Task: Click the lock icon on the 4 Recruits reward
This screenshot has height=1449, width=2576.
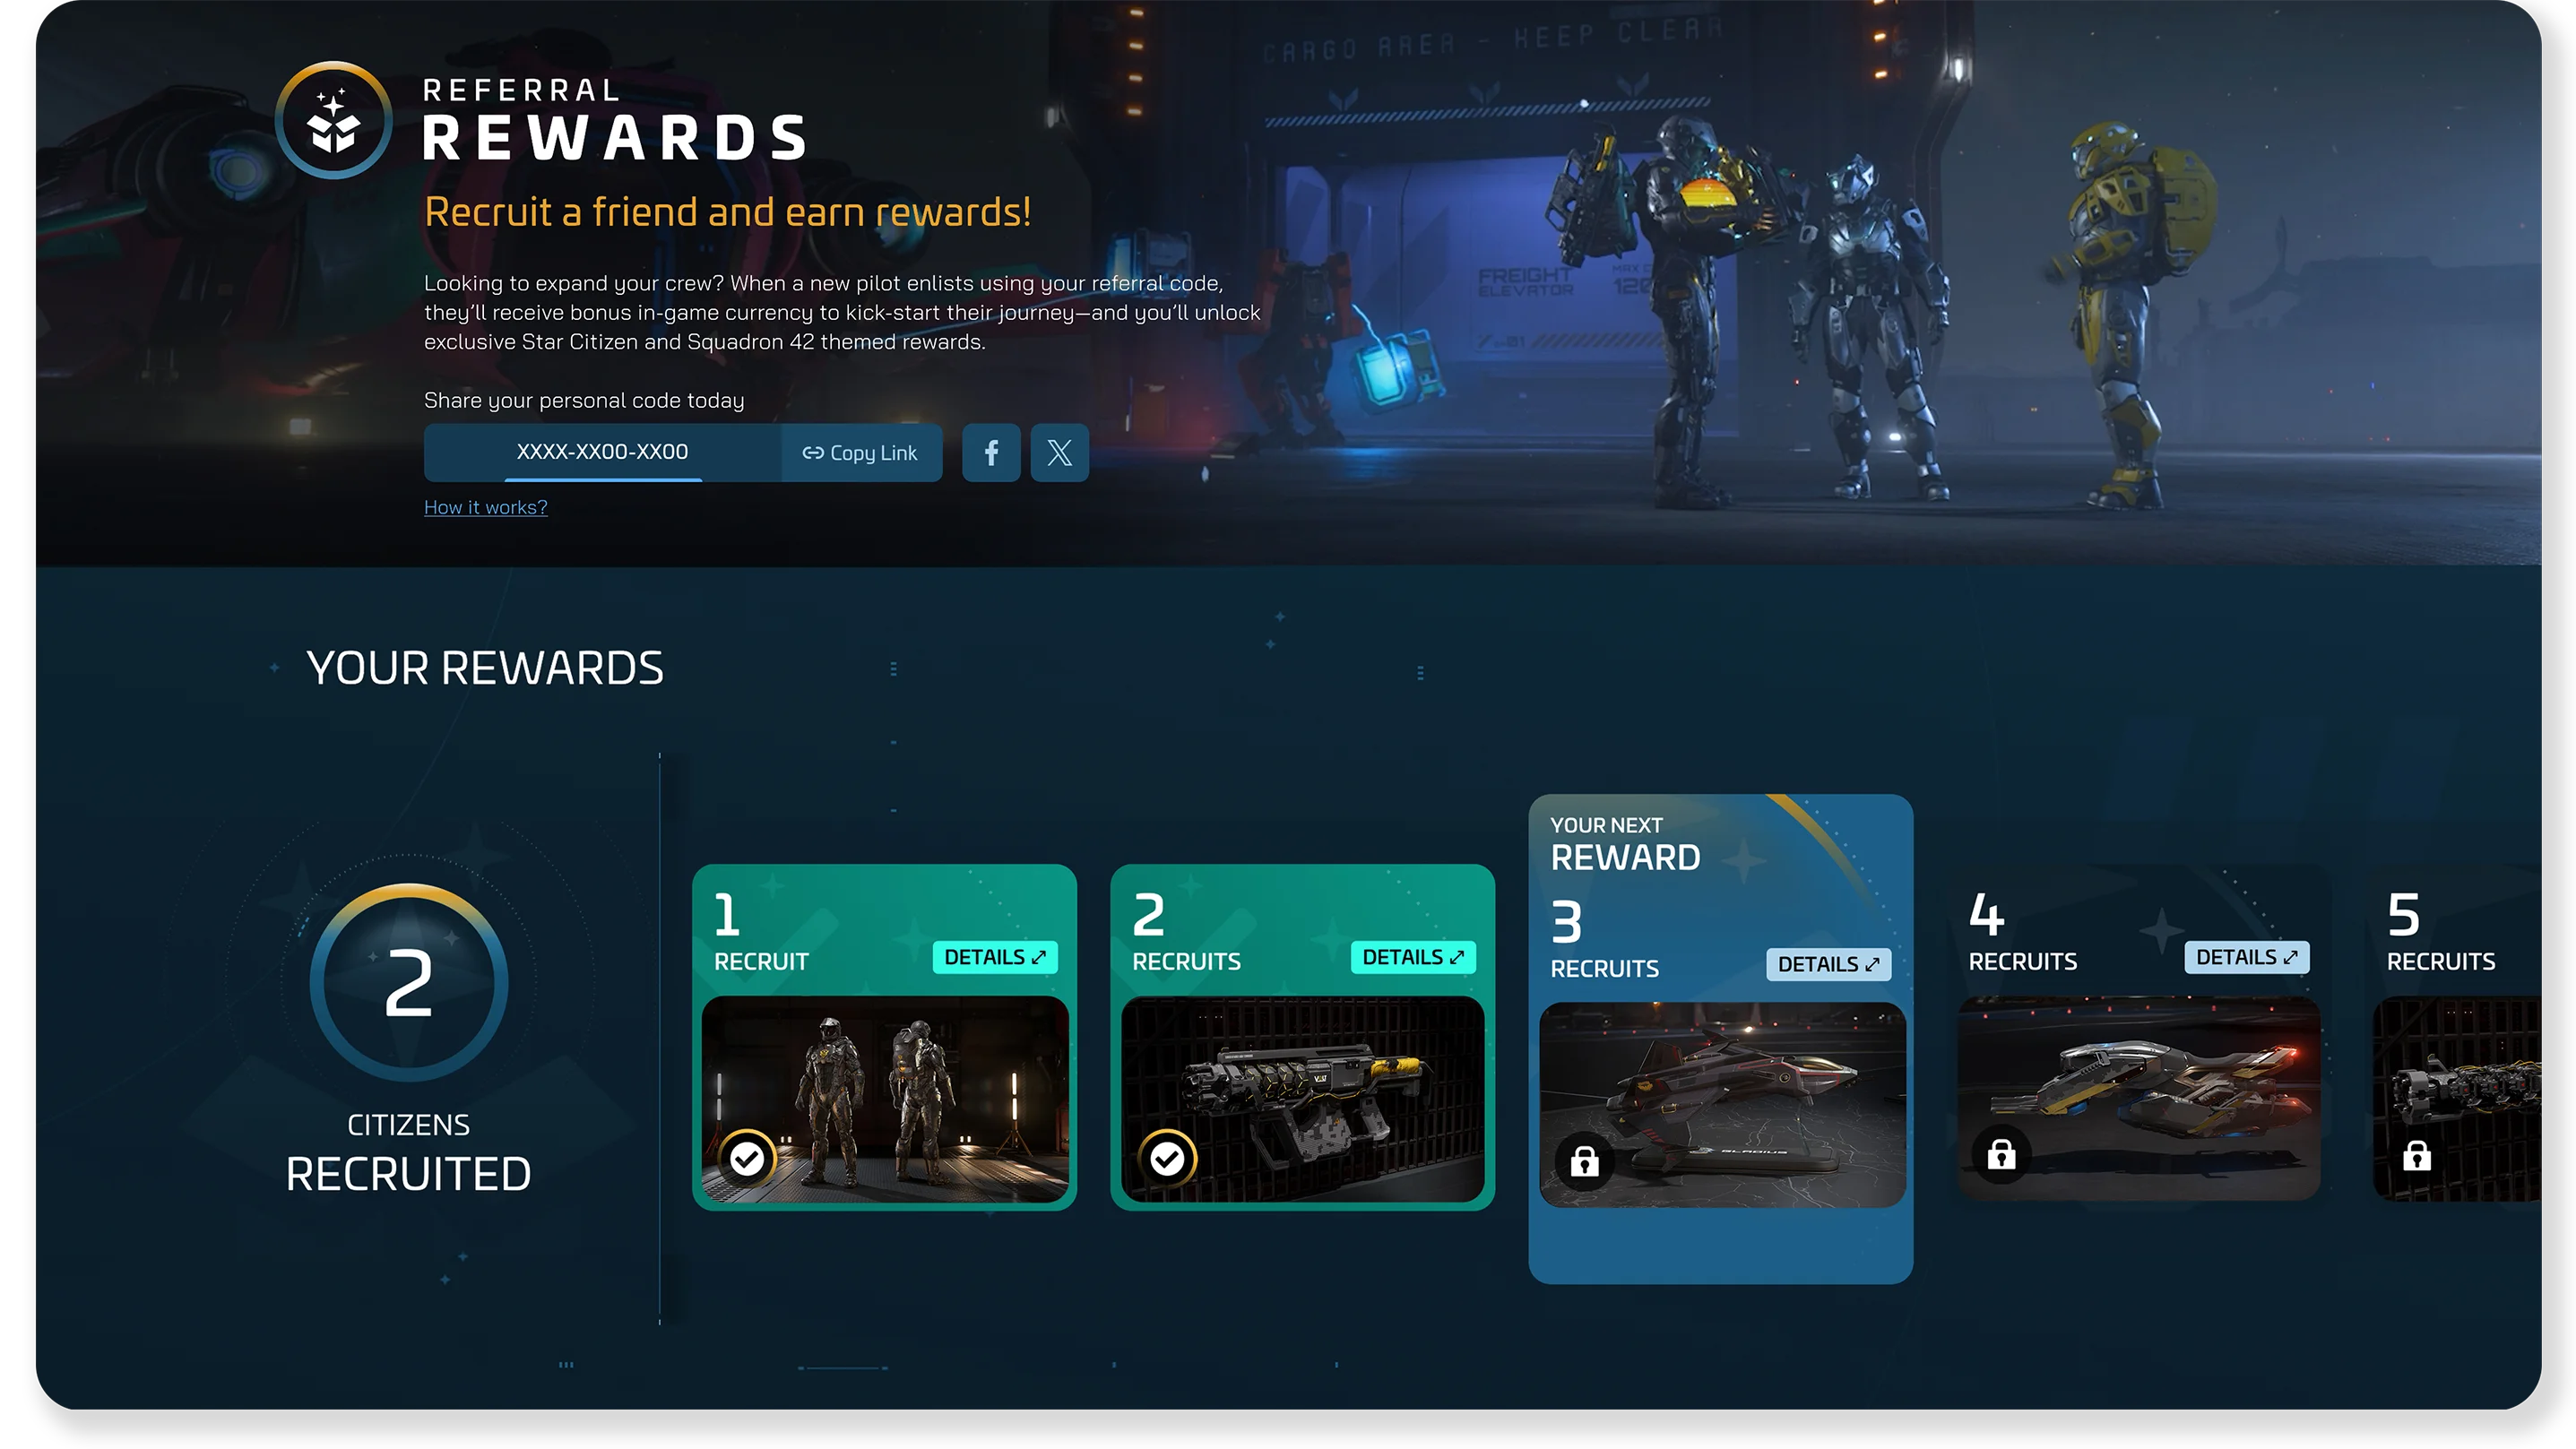Action: click(2001, 1155)
